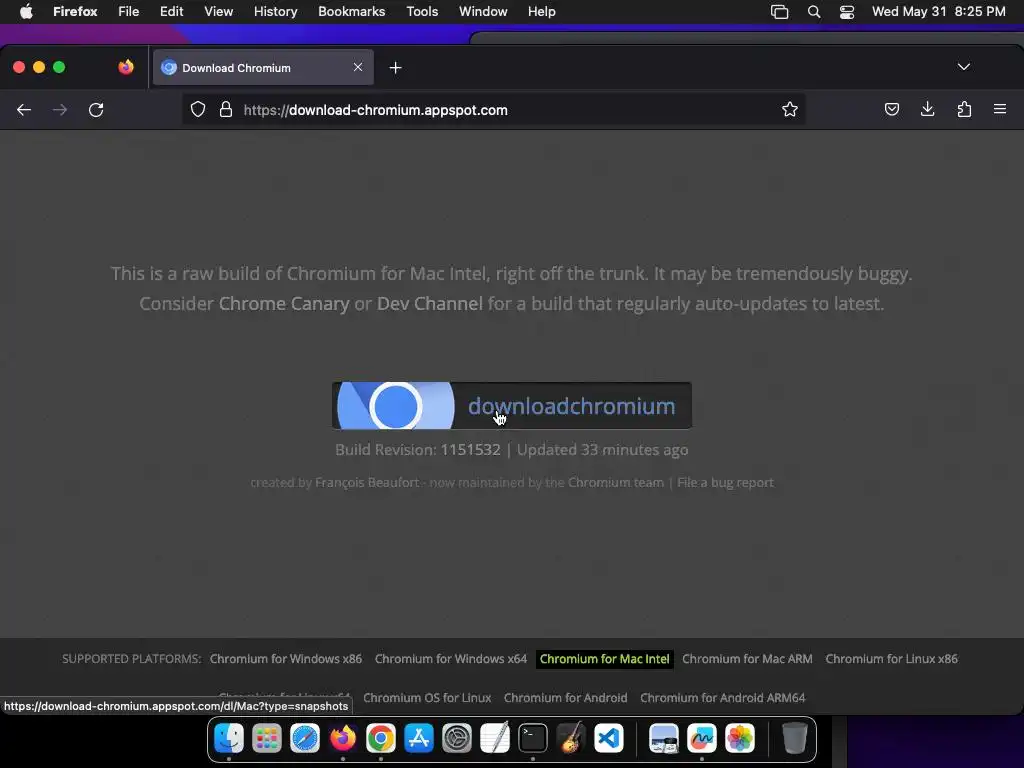Open the History menu

tap(276, 12)
